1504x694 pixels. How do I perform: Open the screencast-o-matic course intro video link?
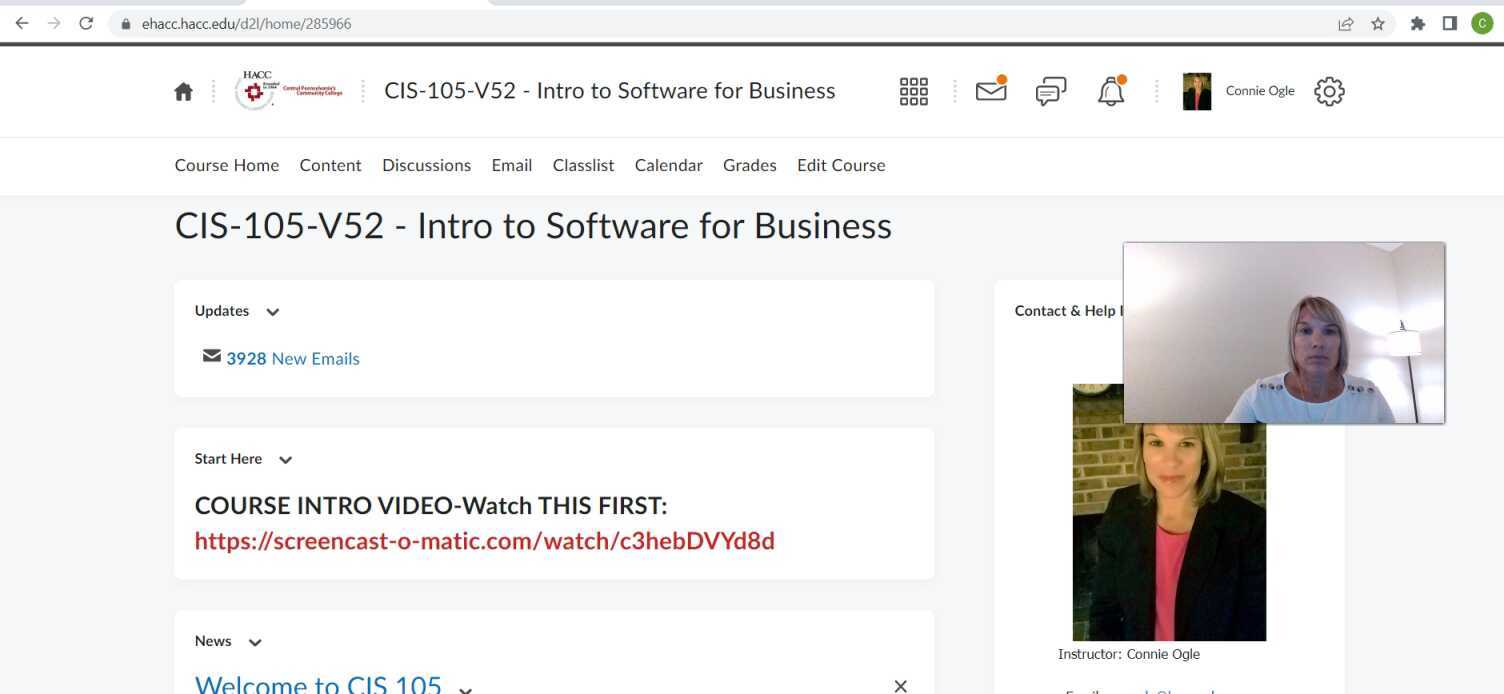pos(484,541)
